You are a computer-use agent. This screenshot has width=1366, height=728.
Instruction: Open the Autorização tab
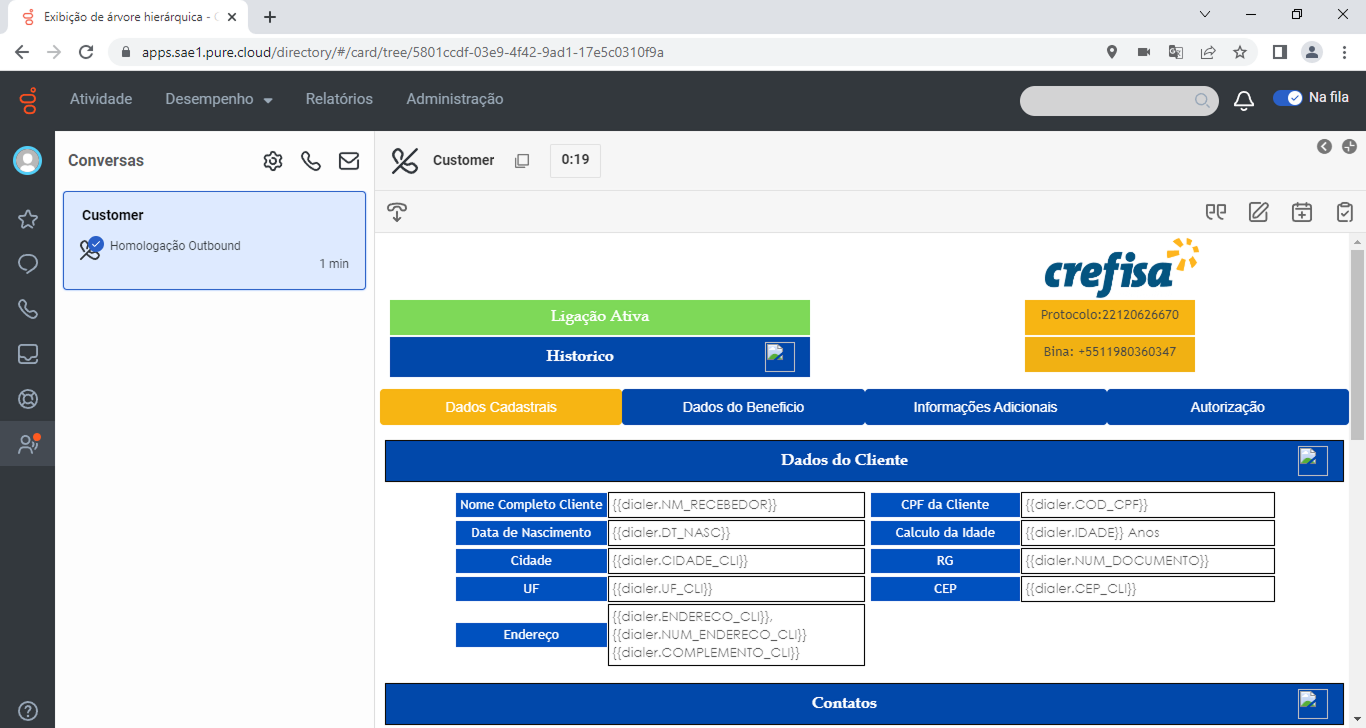(1227, 407)
